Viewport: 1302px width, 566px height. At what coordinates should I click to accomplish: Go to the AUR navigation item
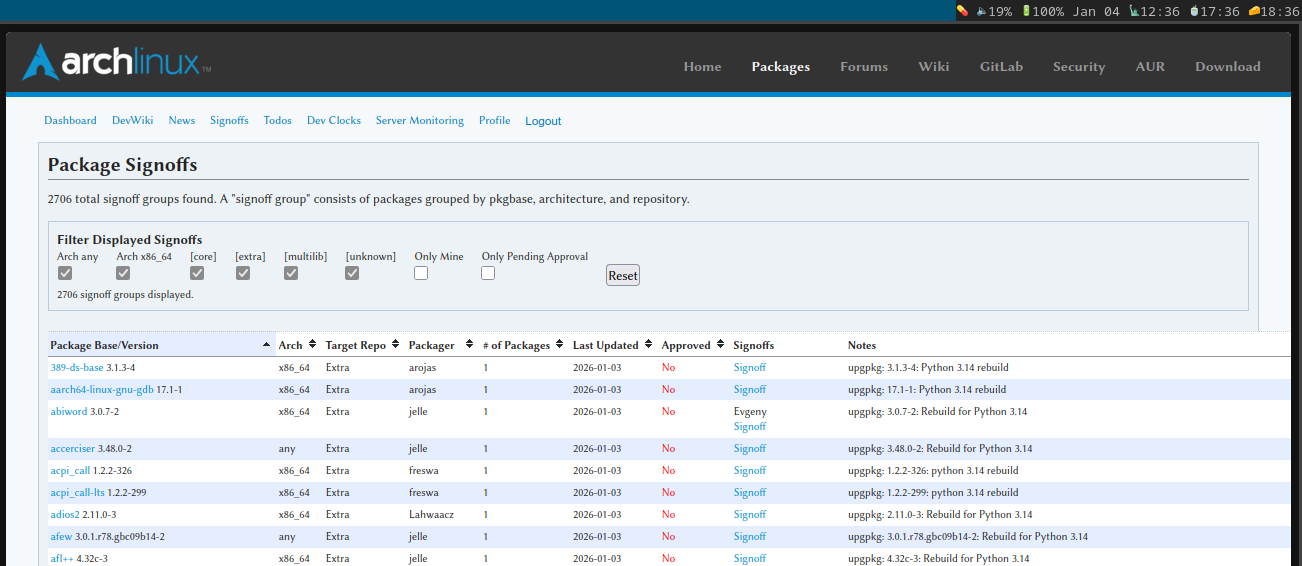tap(1150, 67)
